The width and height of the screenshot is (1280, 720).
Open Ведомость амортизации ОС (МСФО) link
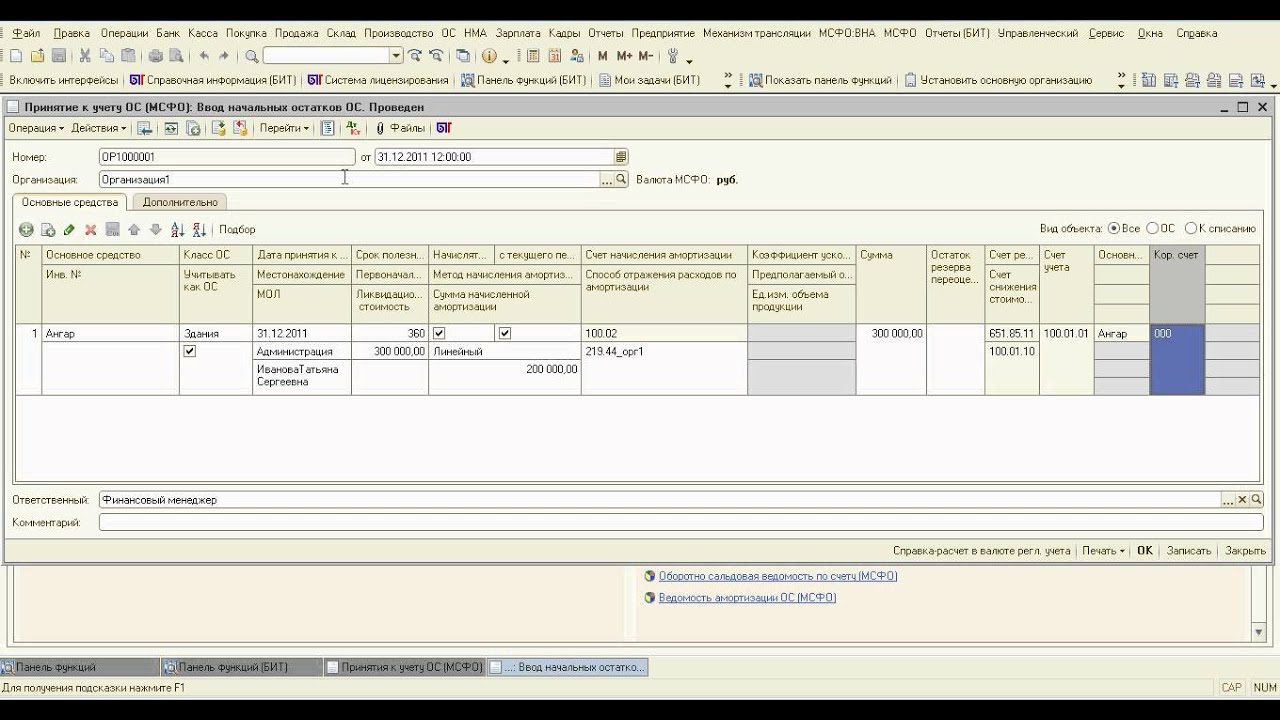pyautogui.click(x=747, y=598)
